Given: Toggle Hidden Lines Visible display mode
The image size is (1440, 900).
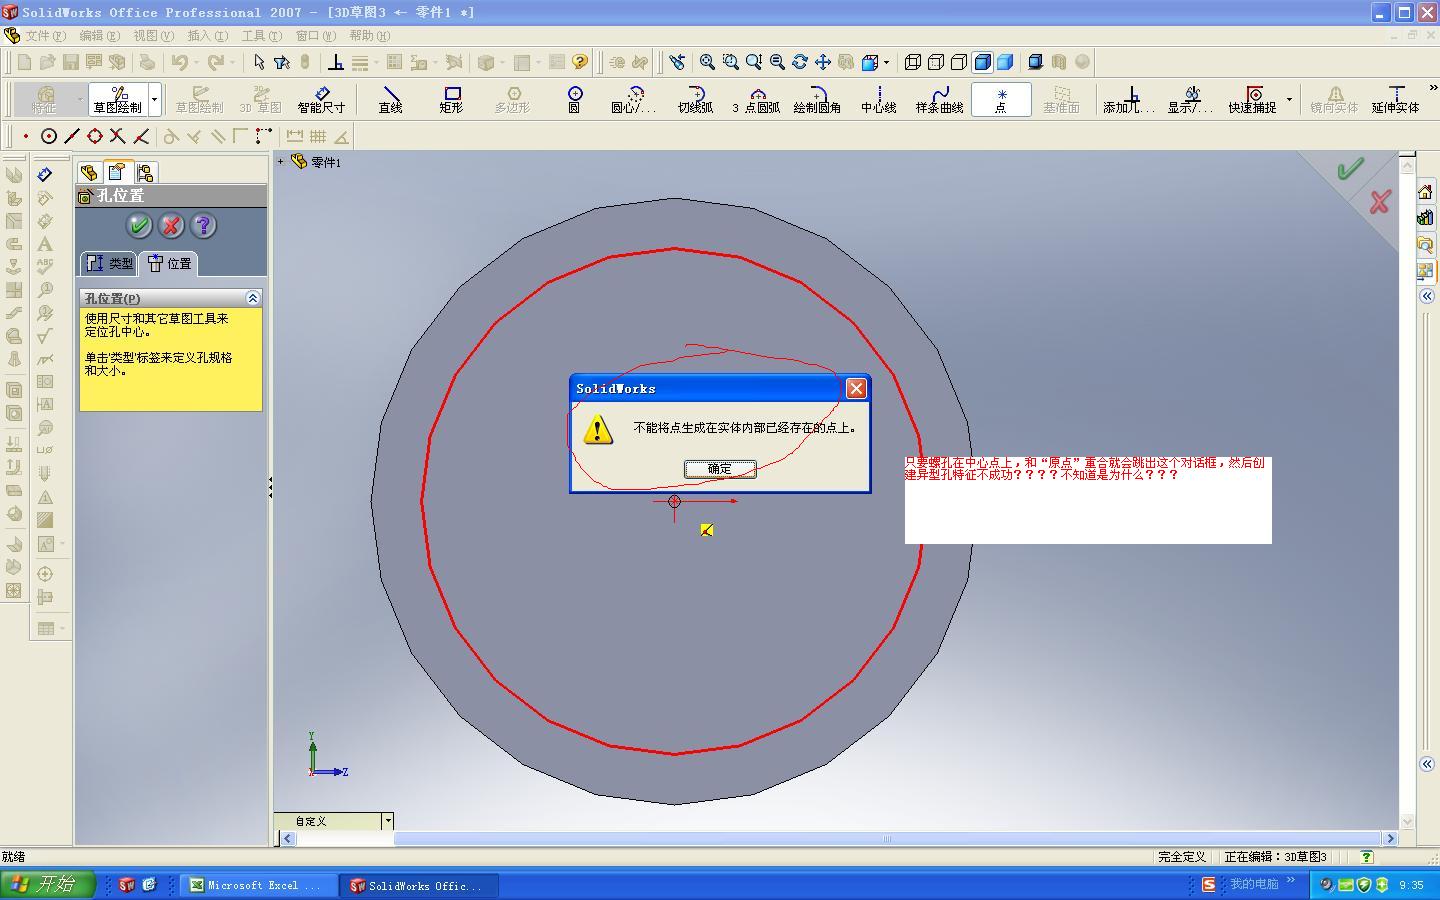Looking at the screenshot, I should [x=936, y=62].
